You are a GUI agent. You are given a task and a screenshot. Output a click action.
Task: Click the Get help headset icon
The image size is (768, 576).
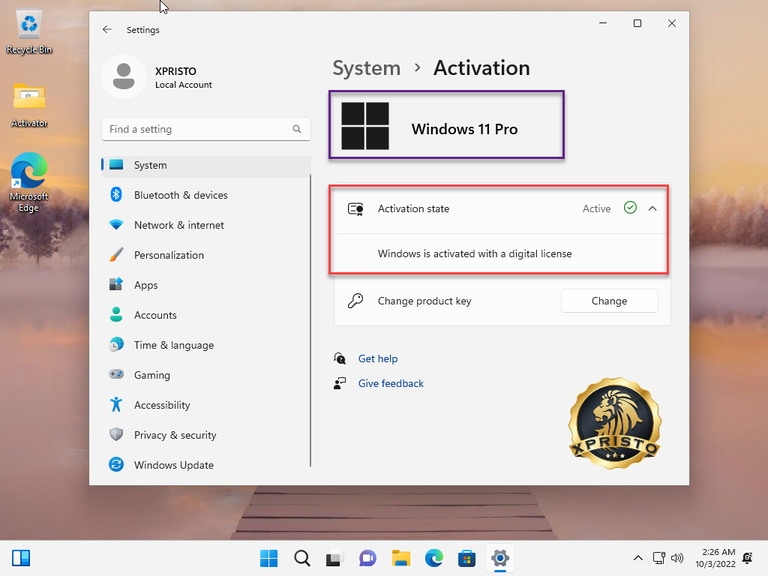click(339, 359)
